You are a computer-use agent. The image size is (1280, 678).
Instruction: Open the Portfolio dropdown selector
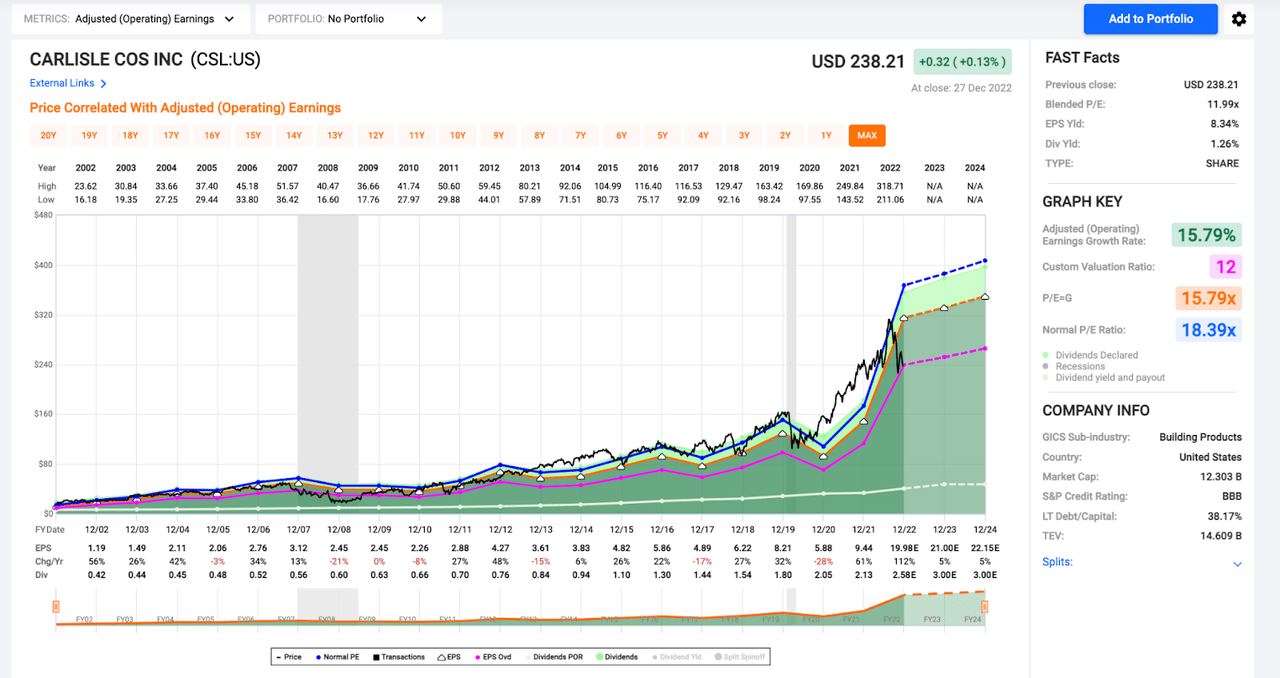click(x=348, y=19)
